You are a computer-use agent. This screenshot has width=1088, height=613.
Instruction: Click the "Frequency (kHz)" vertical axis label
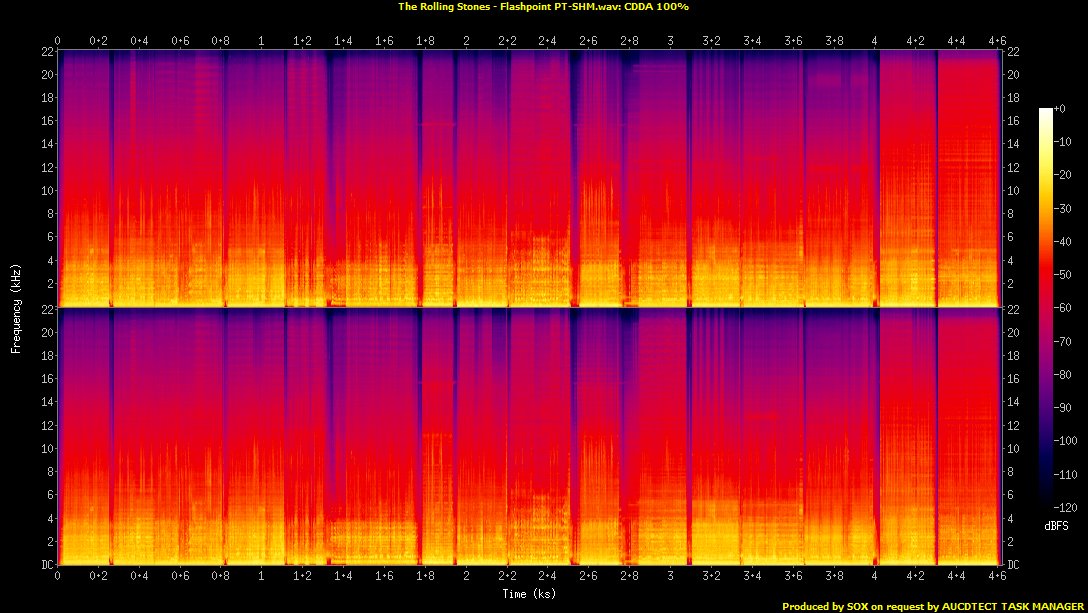(x=16, y=306)
